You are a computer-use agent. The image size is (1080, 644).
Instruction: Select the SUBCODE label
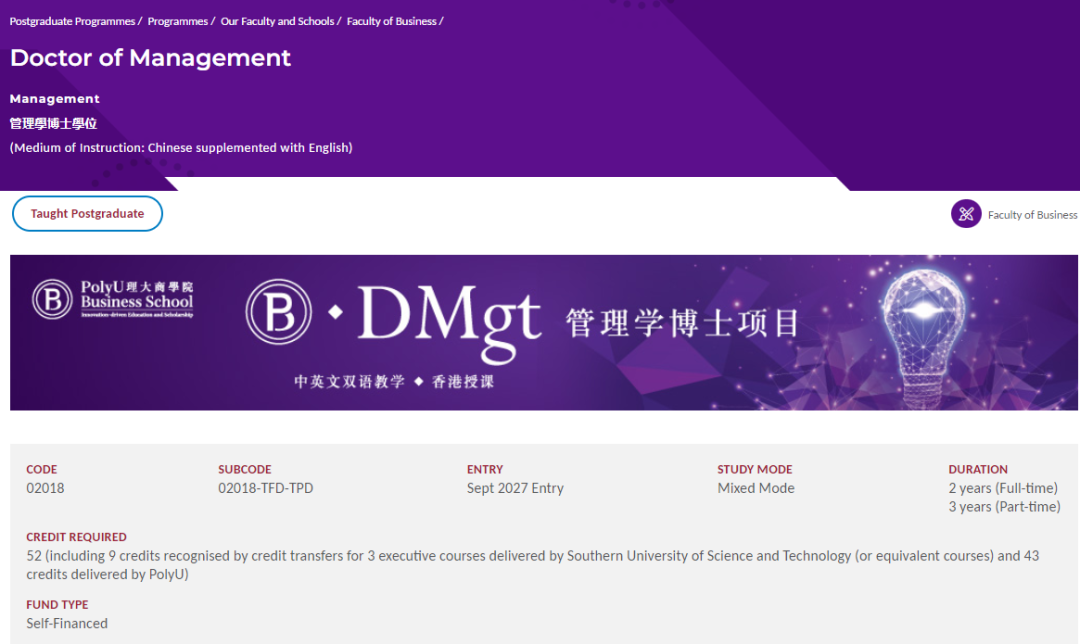245,469
